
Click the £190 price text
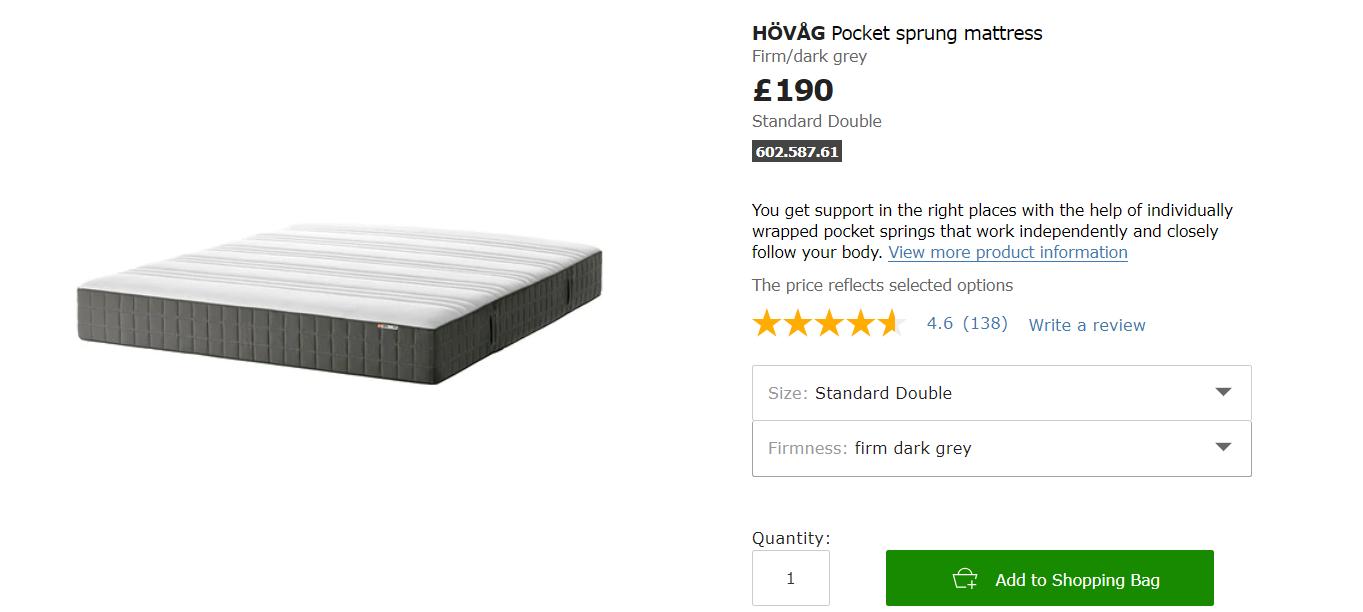pos(793,89)
